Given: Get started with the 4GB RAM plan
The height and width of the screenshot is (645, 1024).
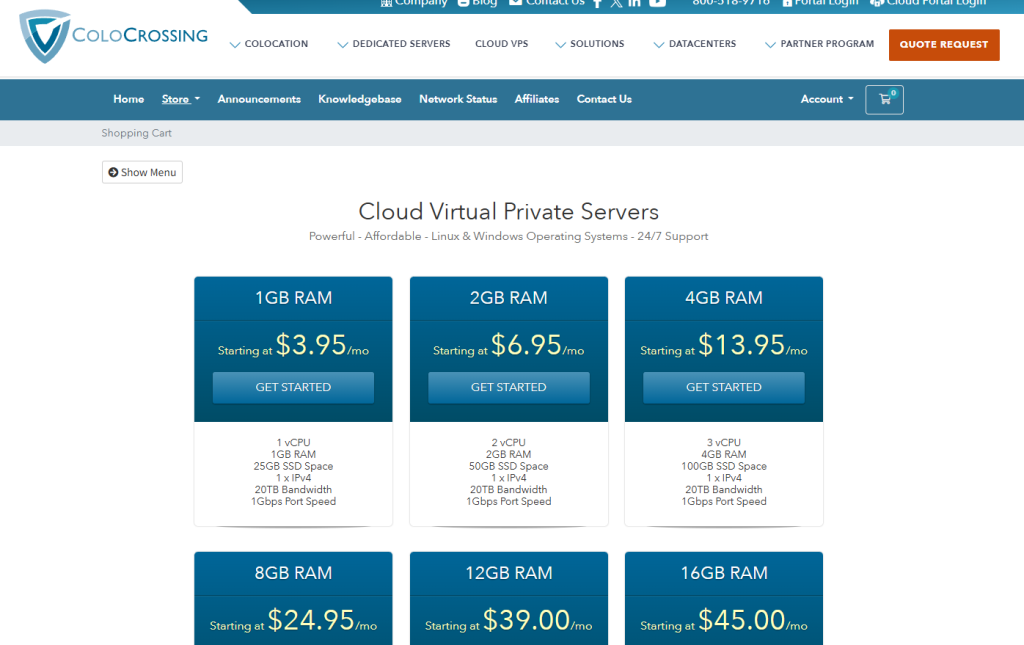Looking at the screenshot, I should [x=723, y=387].
